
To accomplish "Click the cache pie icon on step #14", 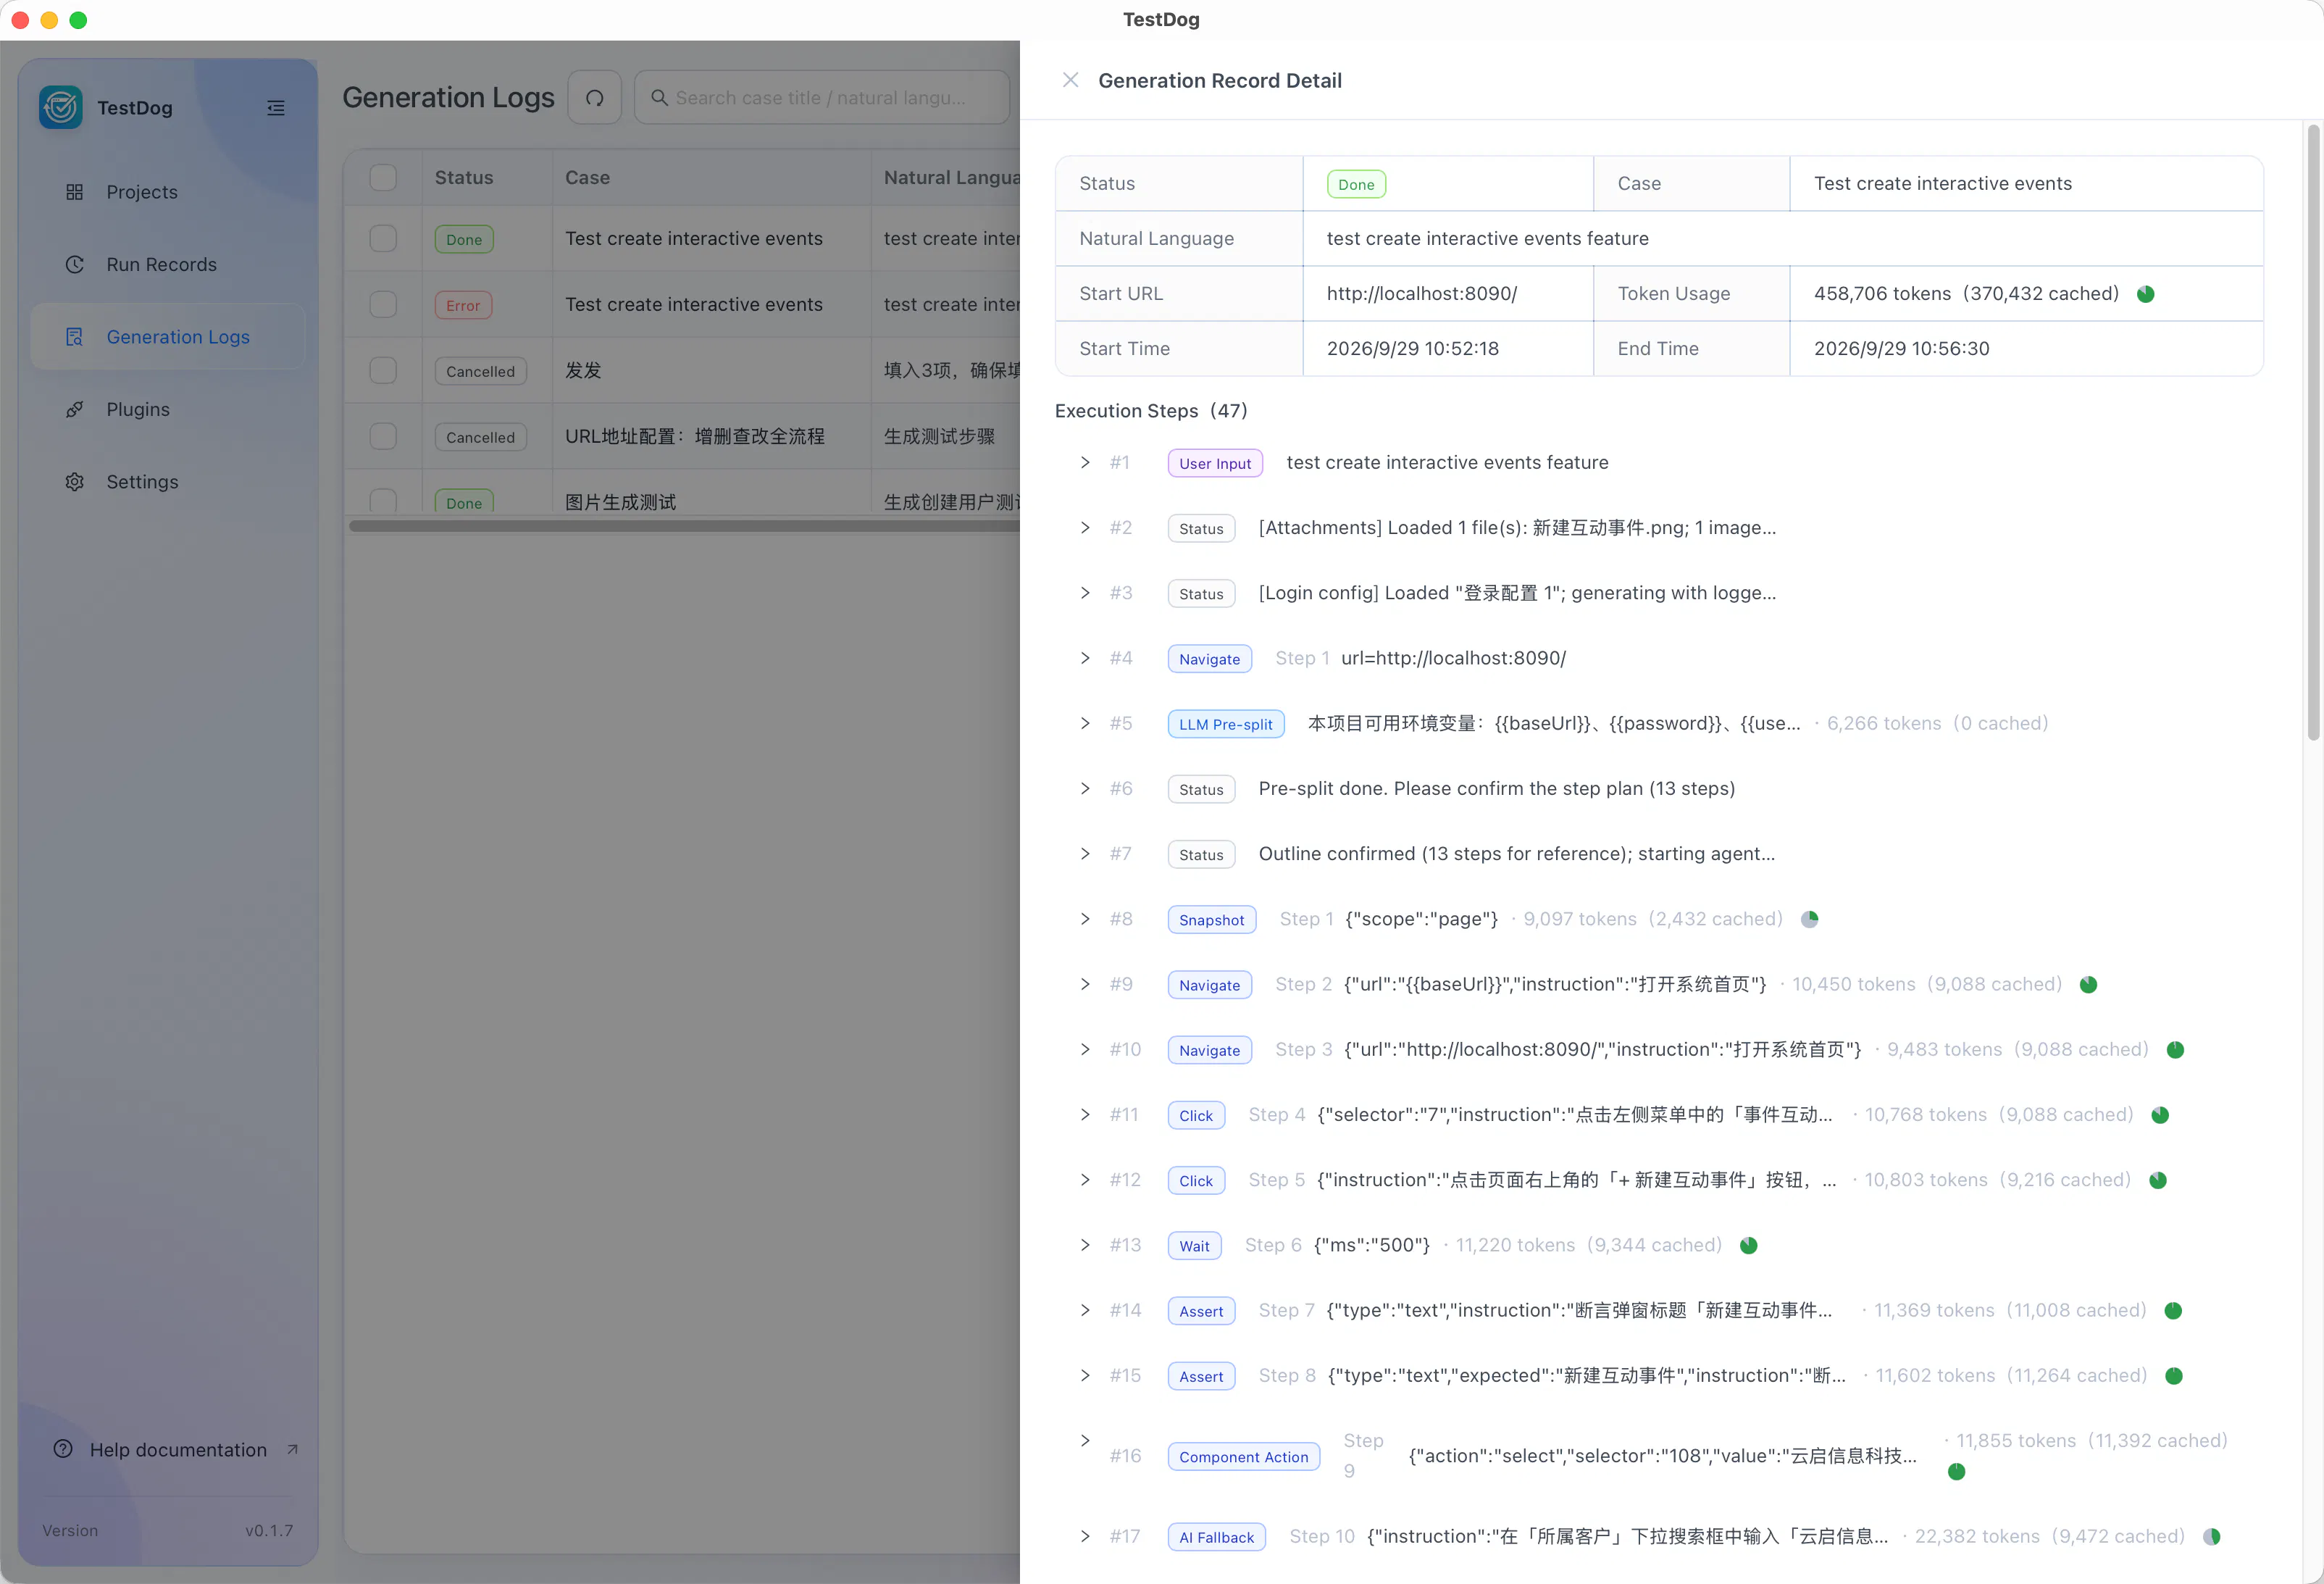I will click(x=2173, y=1311).
